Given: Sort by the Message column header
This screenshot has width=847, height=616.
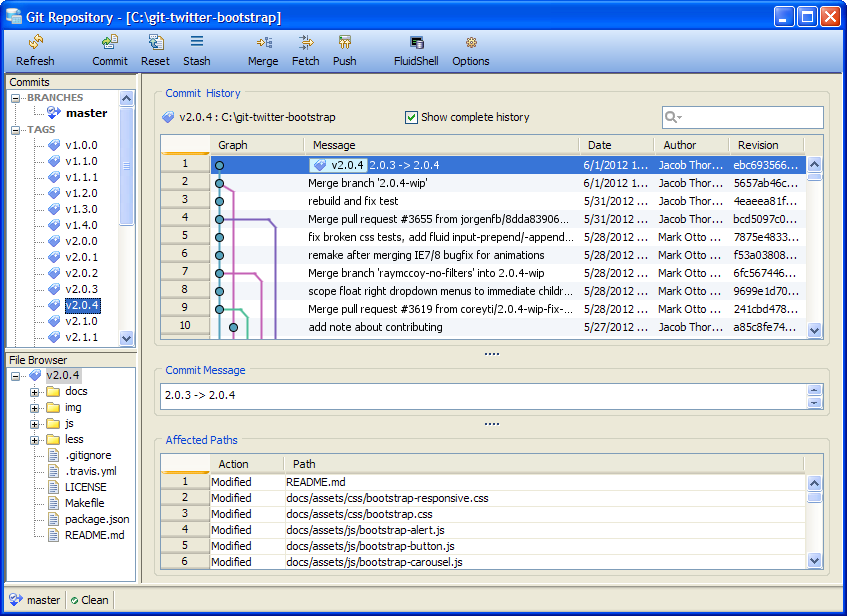Looking at the screenshot, I should pos(442,145).
